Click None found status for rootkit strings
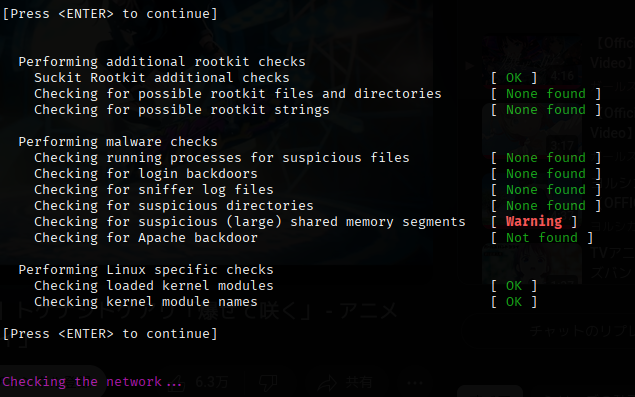Screen dimensions: 635x397 click(x=546, y=110)
